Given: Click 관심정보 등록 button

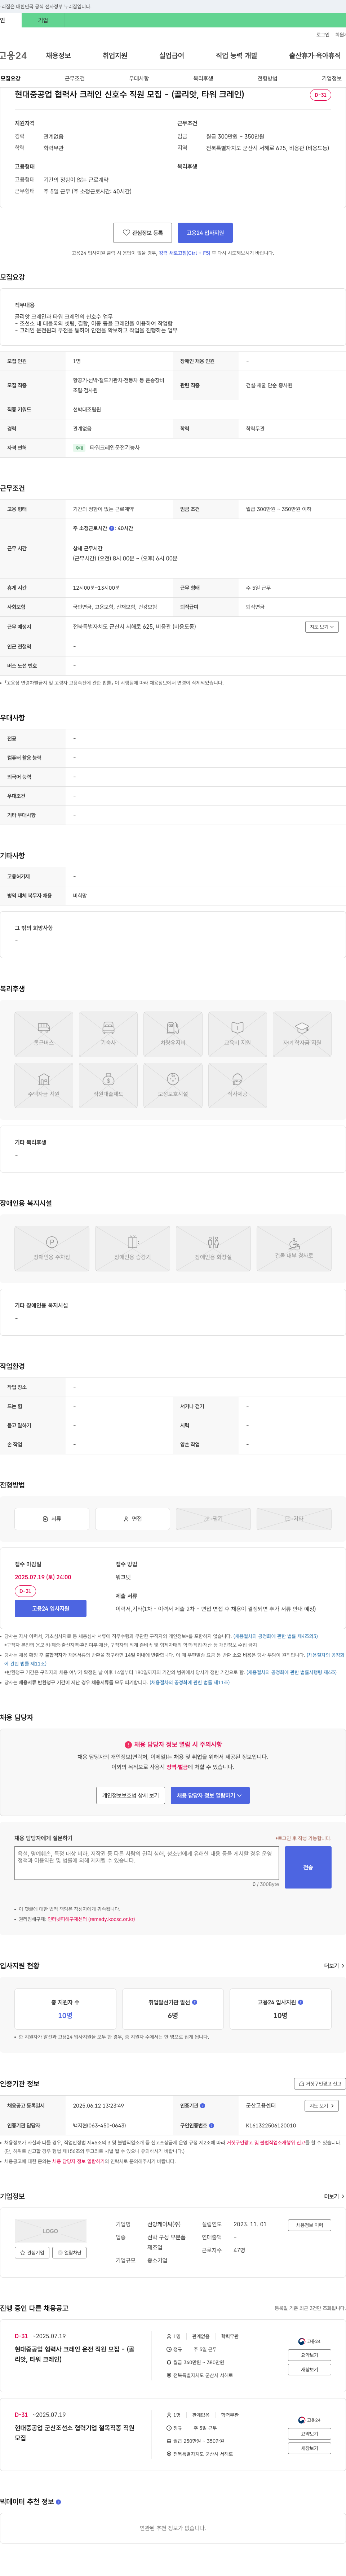Looking at the screenshot, I should coord(142,233).
